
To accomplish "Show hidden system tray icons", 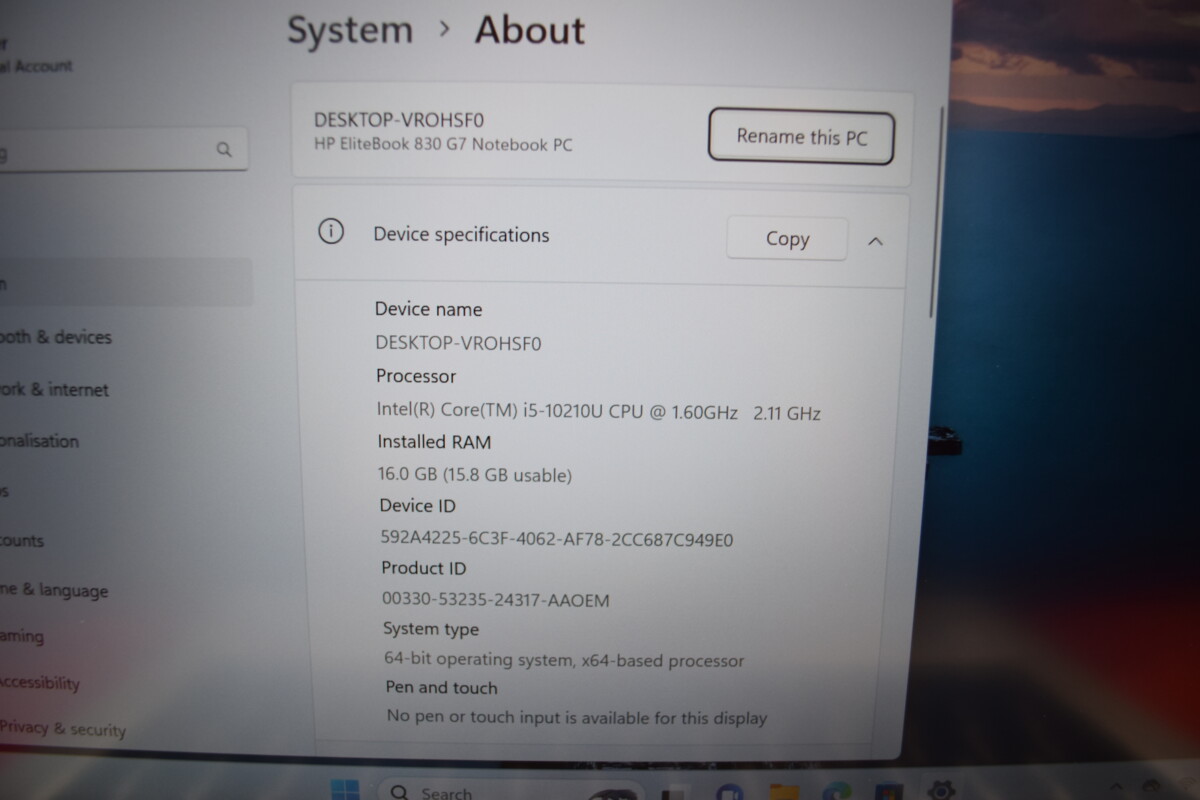I will pyautogui.click(x=1116, y=788).
